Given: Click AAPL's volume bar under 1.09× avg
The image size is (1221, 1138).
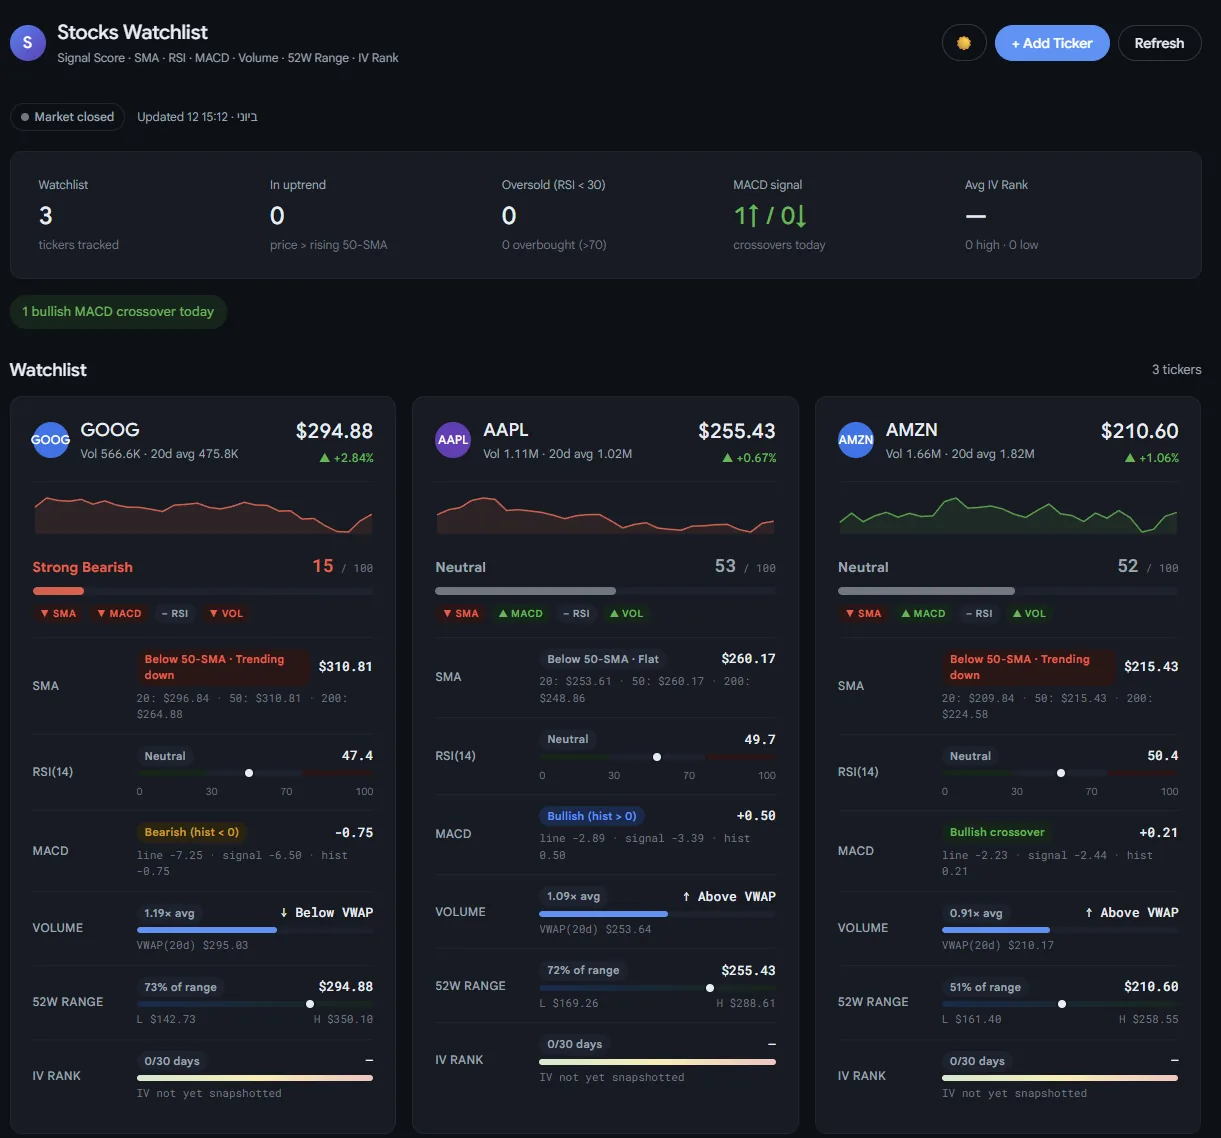Looking at the screenshot, I should pyautogui.click(x=658, y=914).
